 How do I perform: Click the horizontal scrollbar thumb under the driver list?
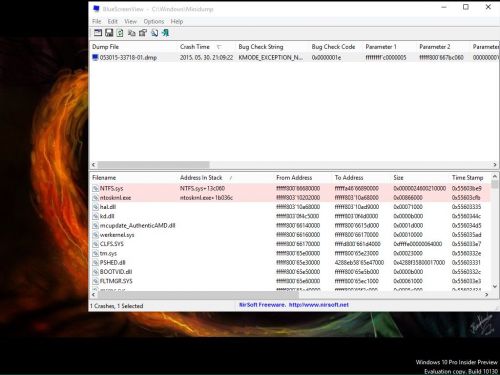tap(198, 295)
